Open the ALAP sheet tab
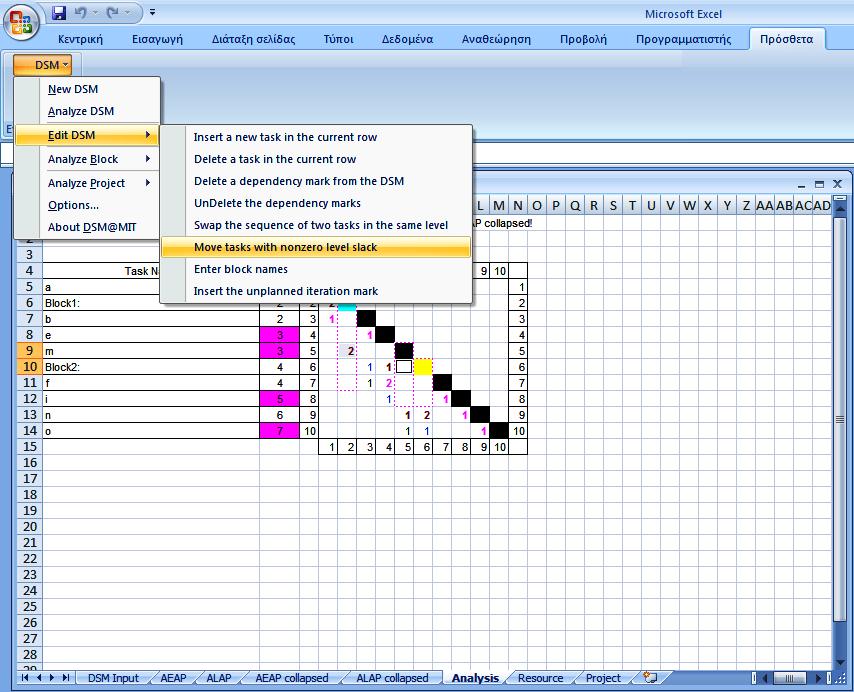This screenshot has width=854, height=692. 219,678
